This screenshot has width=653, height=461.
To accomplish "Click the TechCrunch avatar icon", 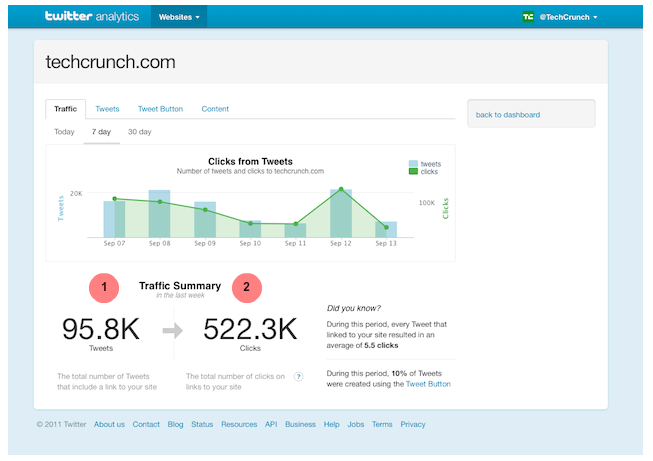I will pos(529,17).
